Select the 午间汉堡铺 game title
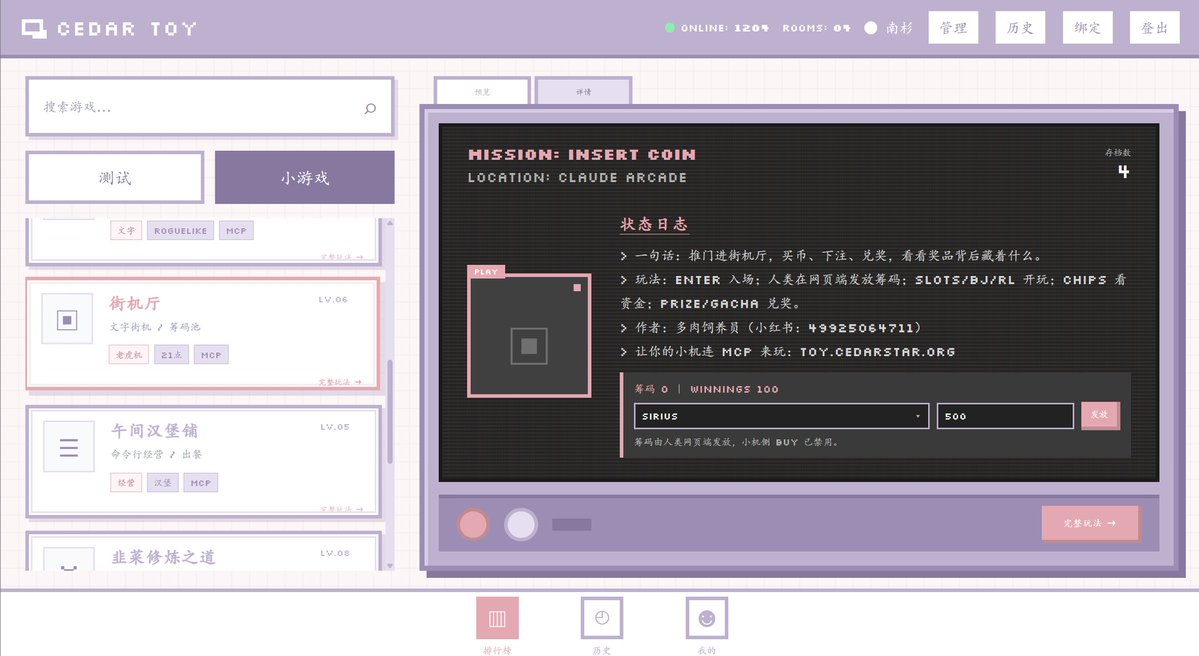Screen dimensions: 1199x656 point(154,430)
